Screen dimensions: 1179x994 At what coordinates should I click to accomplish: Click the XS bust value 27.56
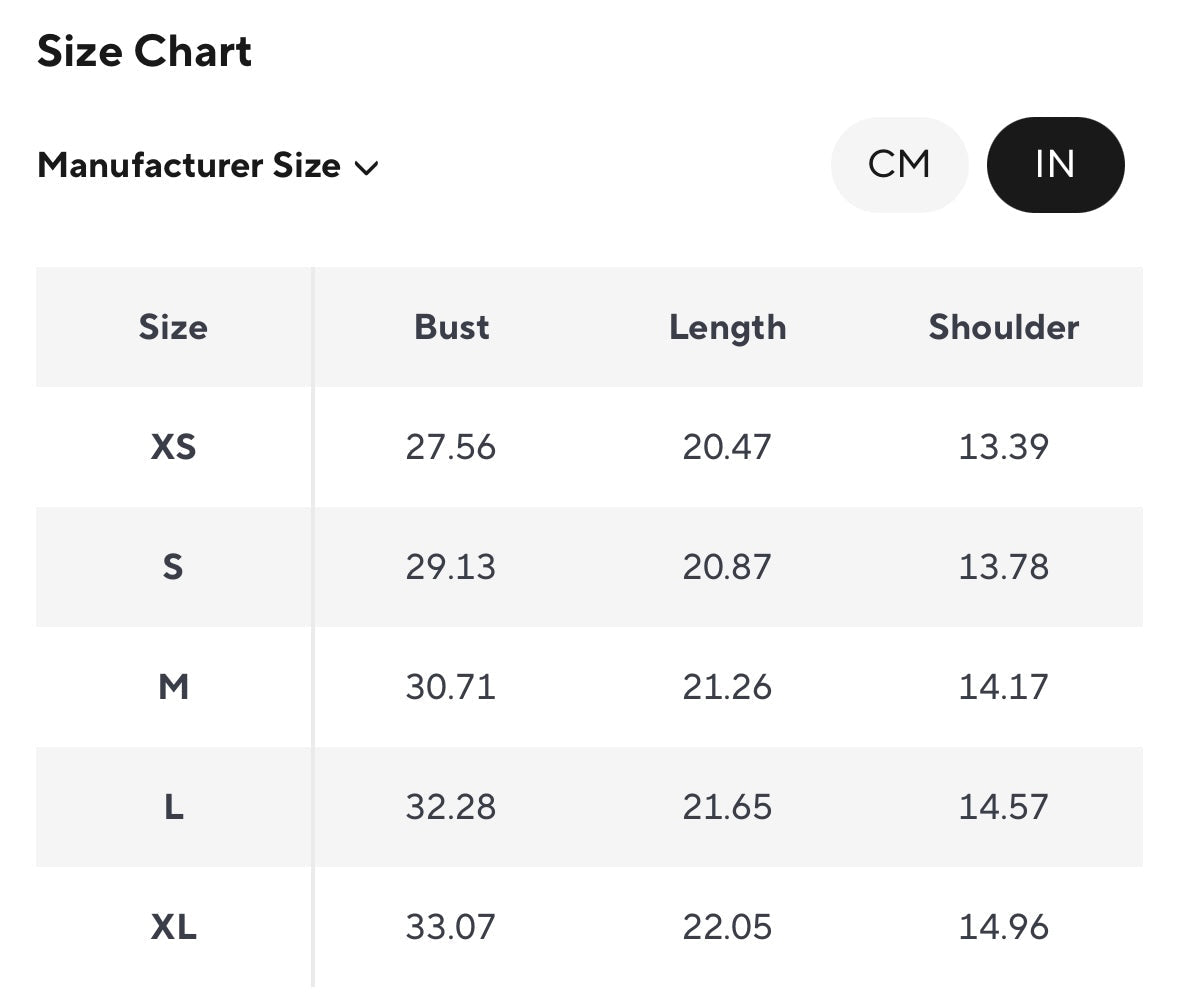pyautogui.click(x=450, y=447)
